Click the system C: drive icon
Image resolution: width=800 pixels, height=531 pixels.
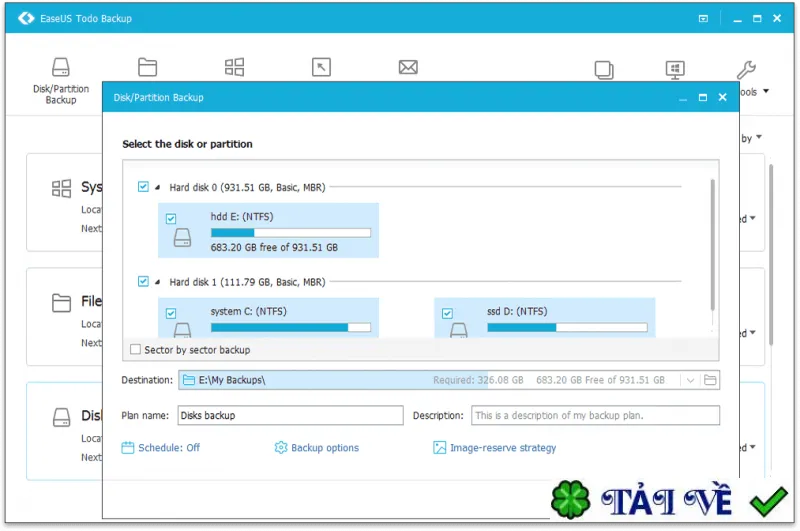click(x=182, y=330)
